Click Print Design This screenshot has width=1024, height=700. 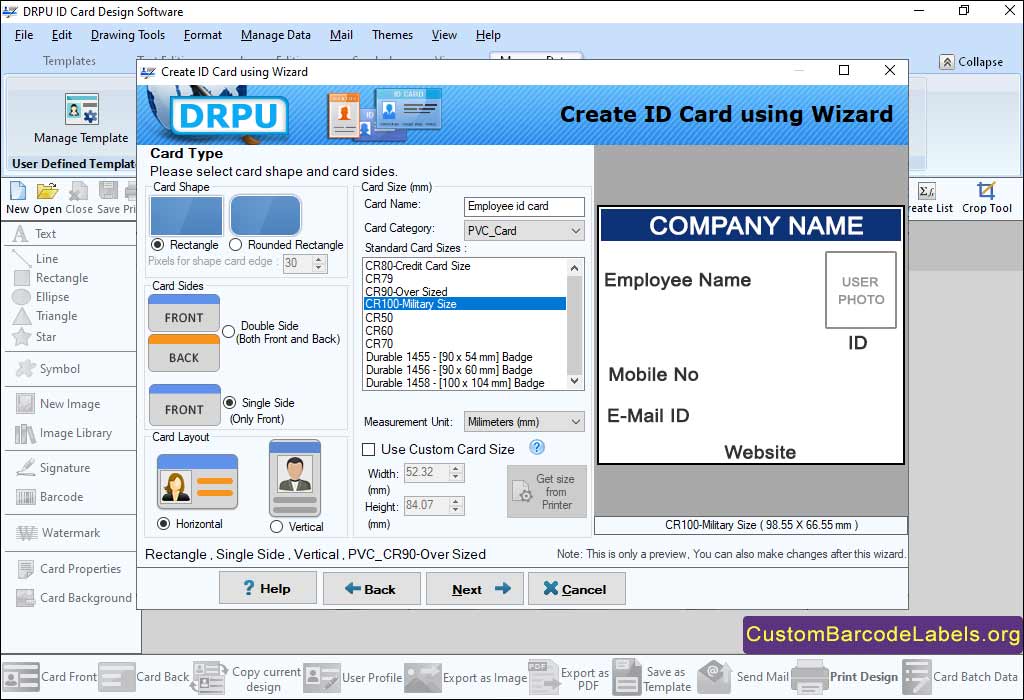845,677
